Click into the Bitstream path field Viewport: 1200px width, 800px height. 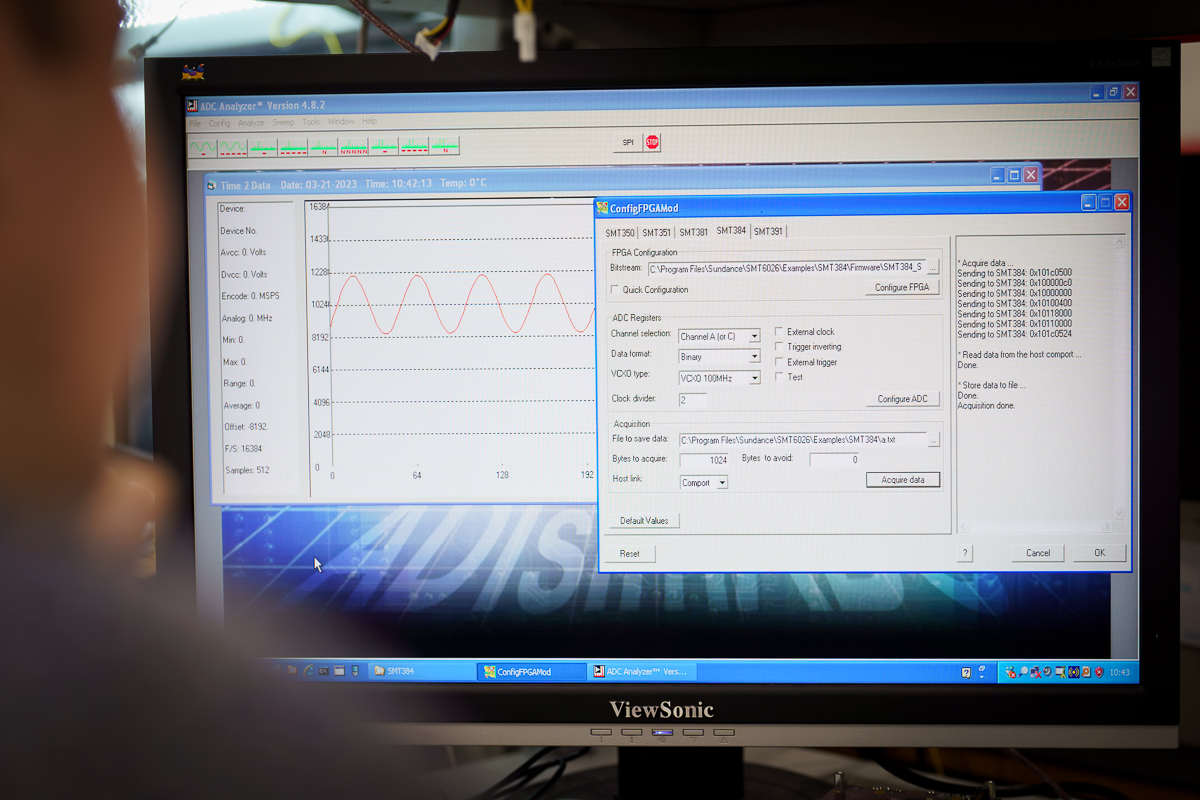click(786, 268)
